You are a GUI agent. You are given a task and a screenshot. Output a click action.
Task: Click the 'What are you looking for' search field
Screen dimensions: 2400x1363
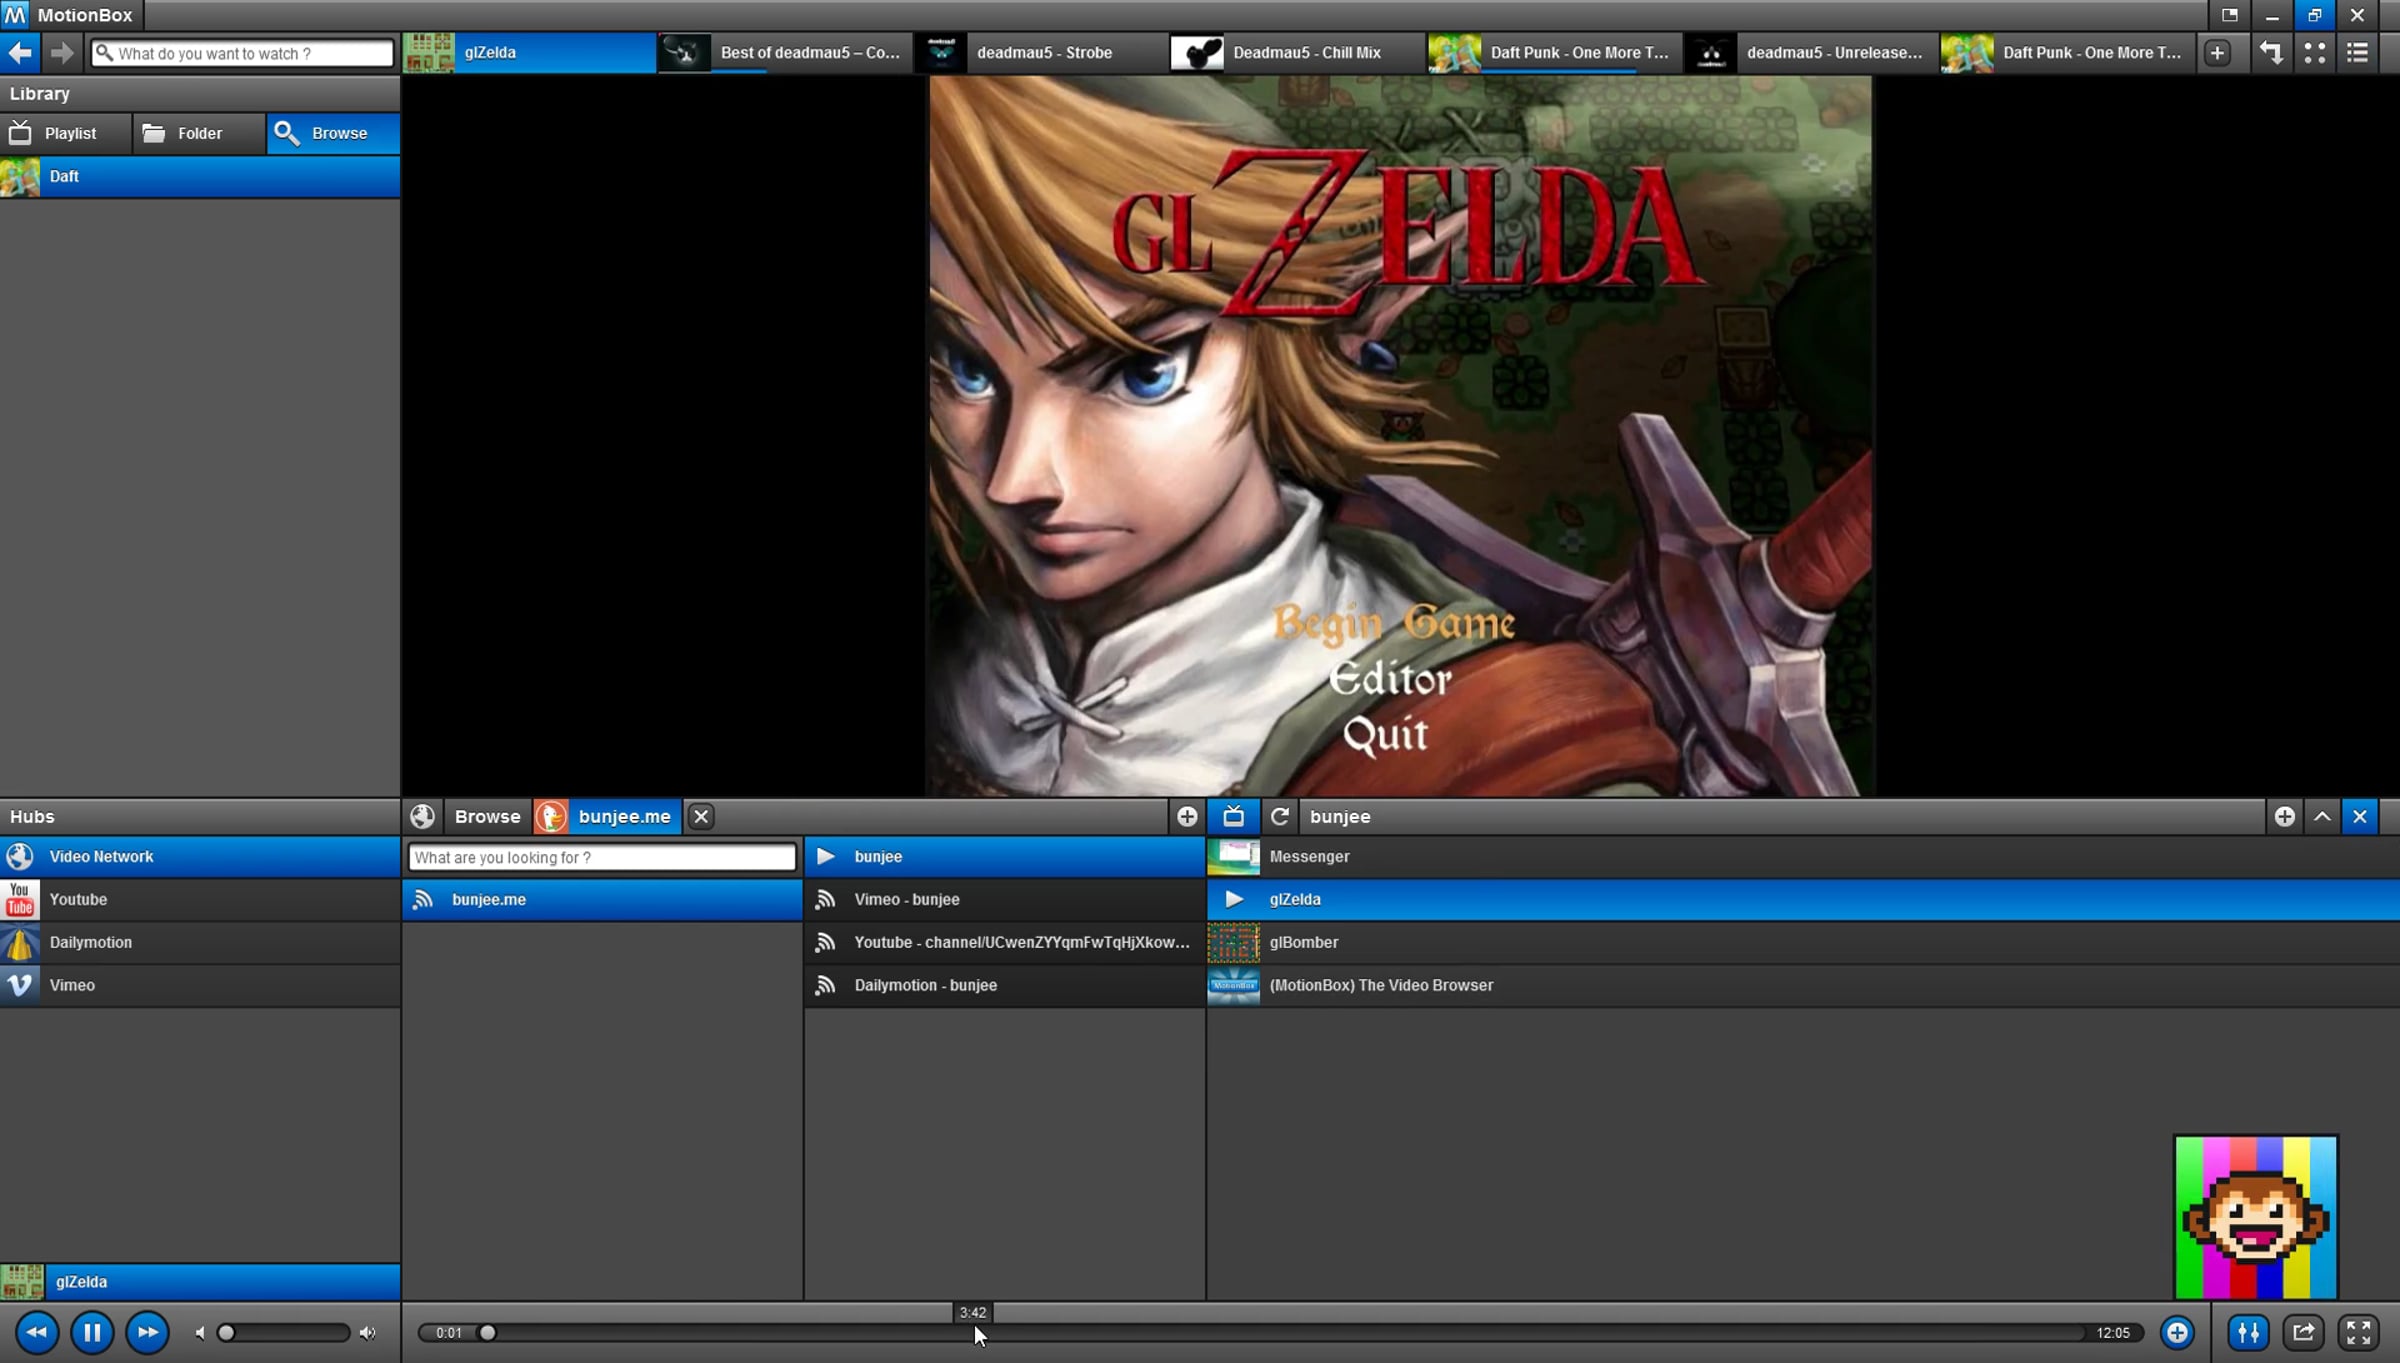coord(601,857)
